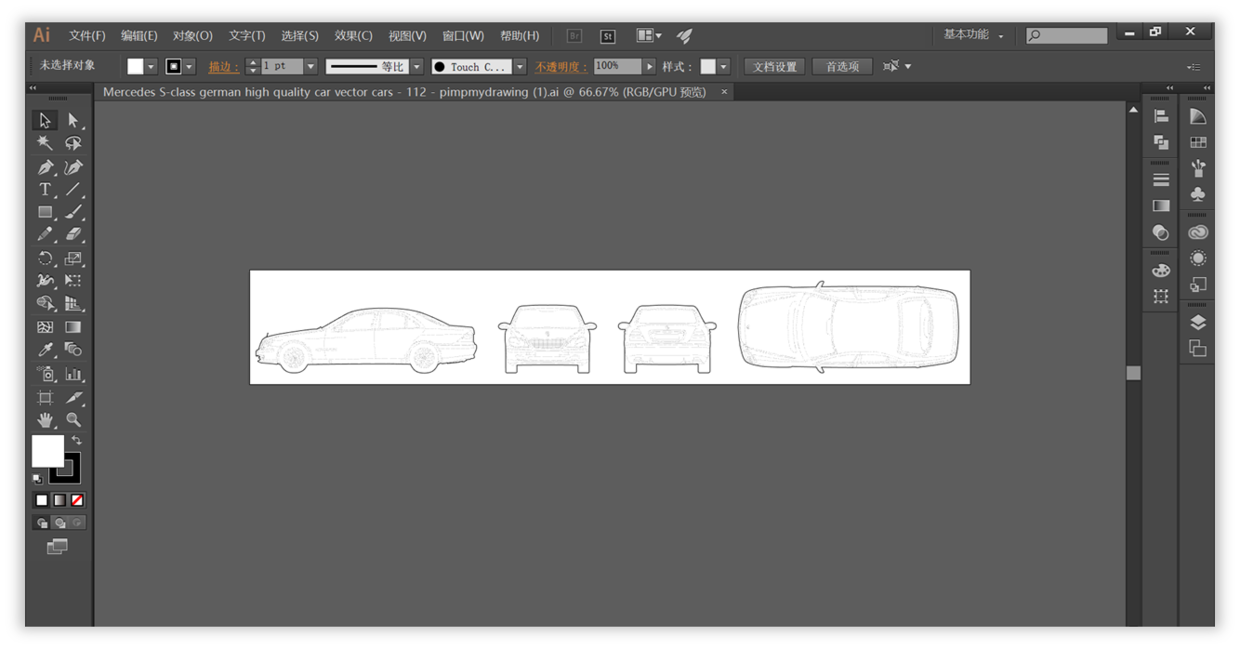
Task: Open the 文件(F) menu
Action: (x=87, y=35)
